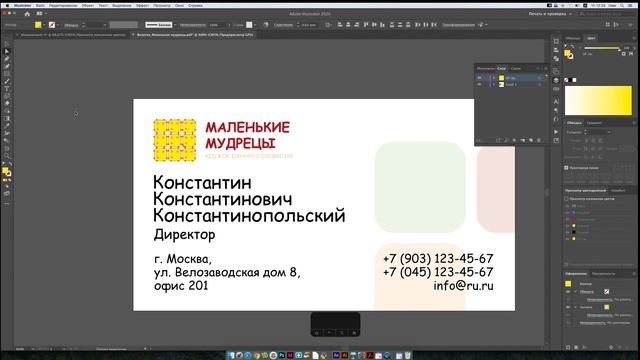Image resolution: width=640 pixels, height=360 pixels.
Task: Open the Arrange Documents icon
Action: click(x=40, y=14)
